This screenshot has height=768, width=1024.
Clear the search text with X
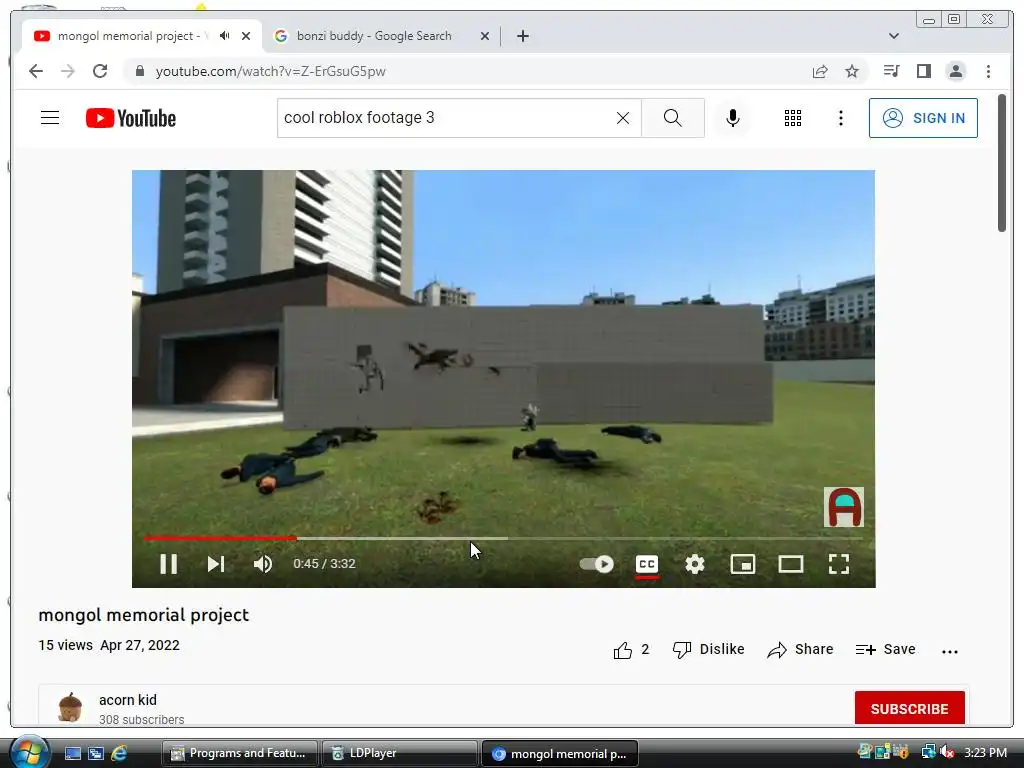[623, 118]
